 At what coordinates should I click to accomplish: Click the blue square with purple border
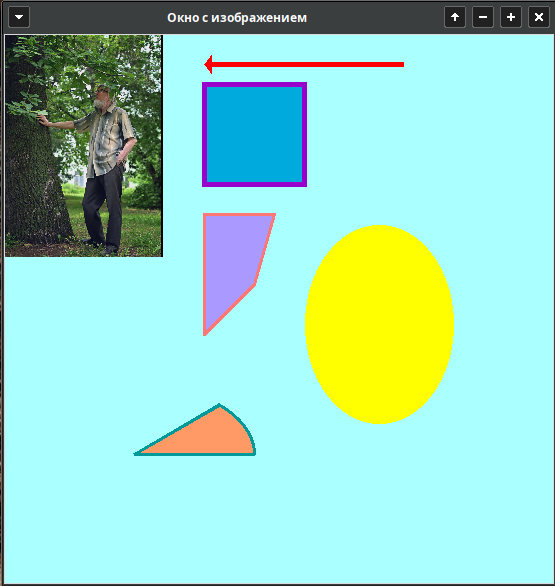pyautogui.click(x=255, y=135)
